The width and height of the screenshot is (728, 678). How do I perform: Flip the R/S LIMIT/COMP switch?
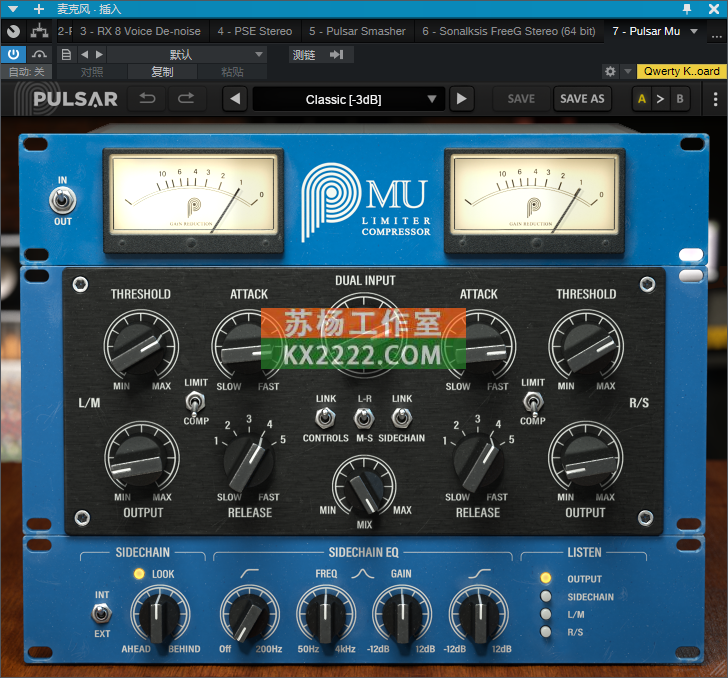click(533, 402)
